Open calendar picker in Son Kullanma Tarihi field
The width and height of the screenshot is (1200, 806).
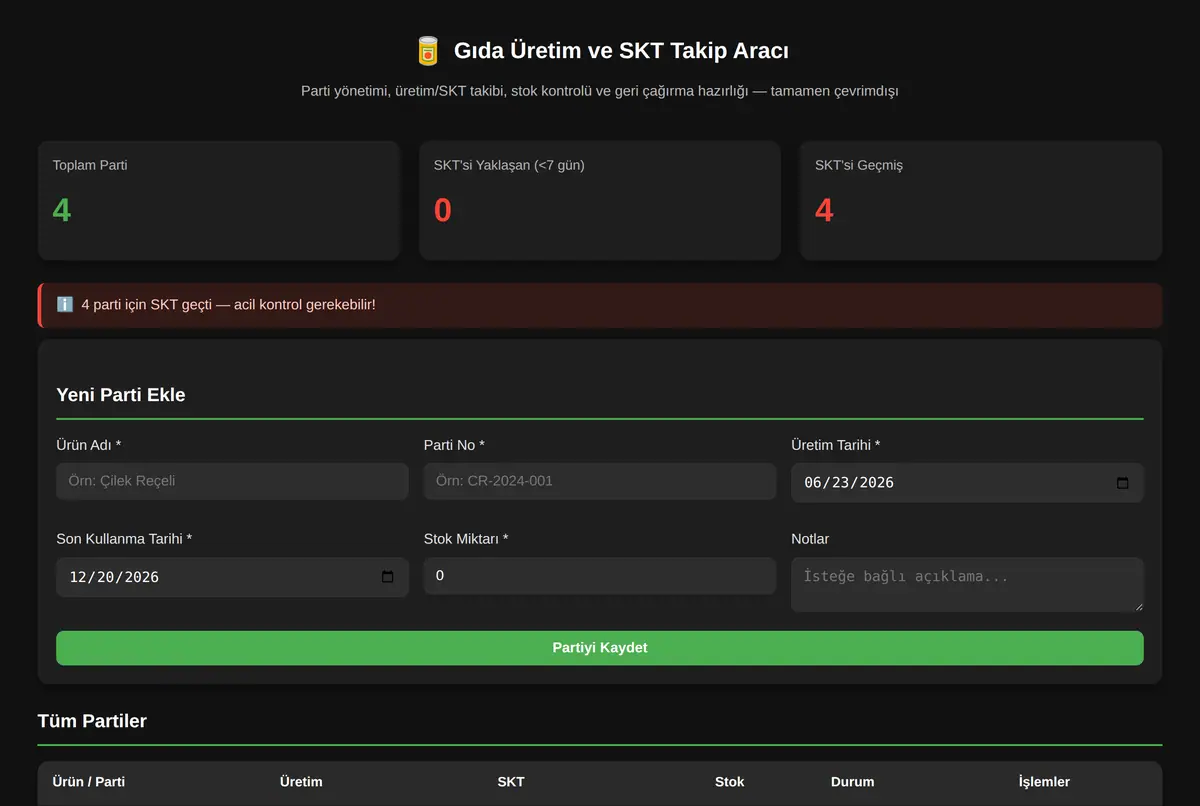tap(388, 577)
